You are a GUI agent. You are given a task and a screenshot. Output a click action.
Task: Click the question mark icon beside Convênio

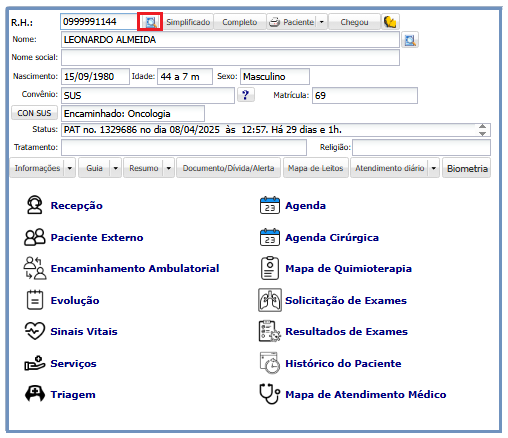pos(246,95)
